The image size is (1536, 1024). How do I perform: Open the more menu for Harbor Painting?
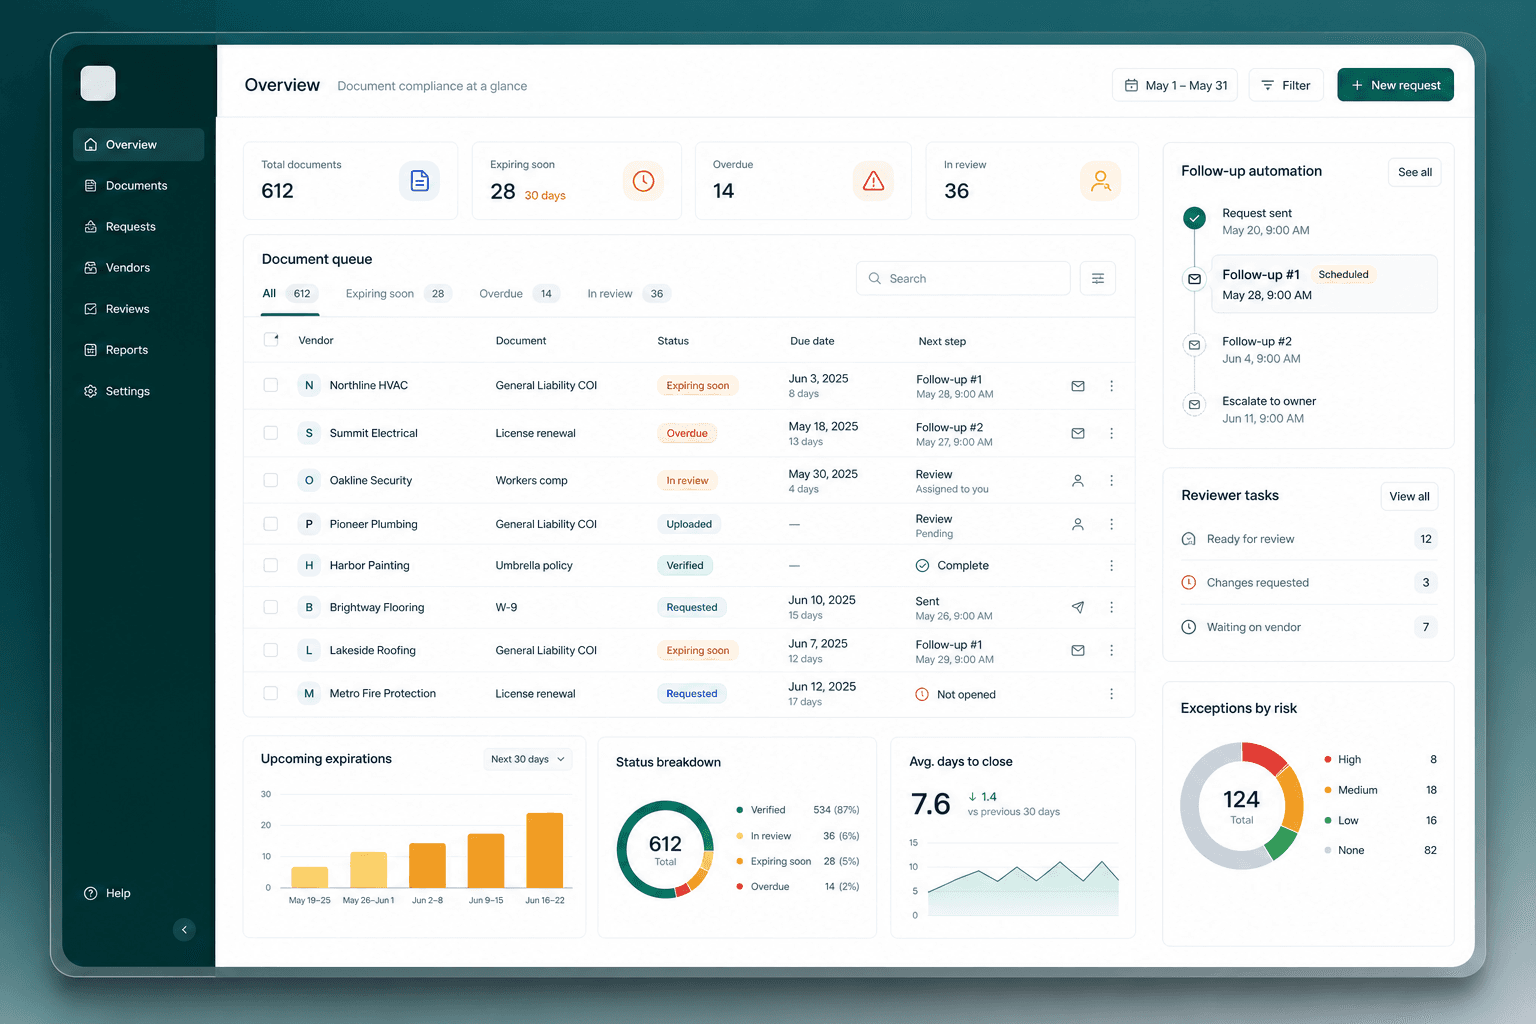(x=1111, y=566)
